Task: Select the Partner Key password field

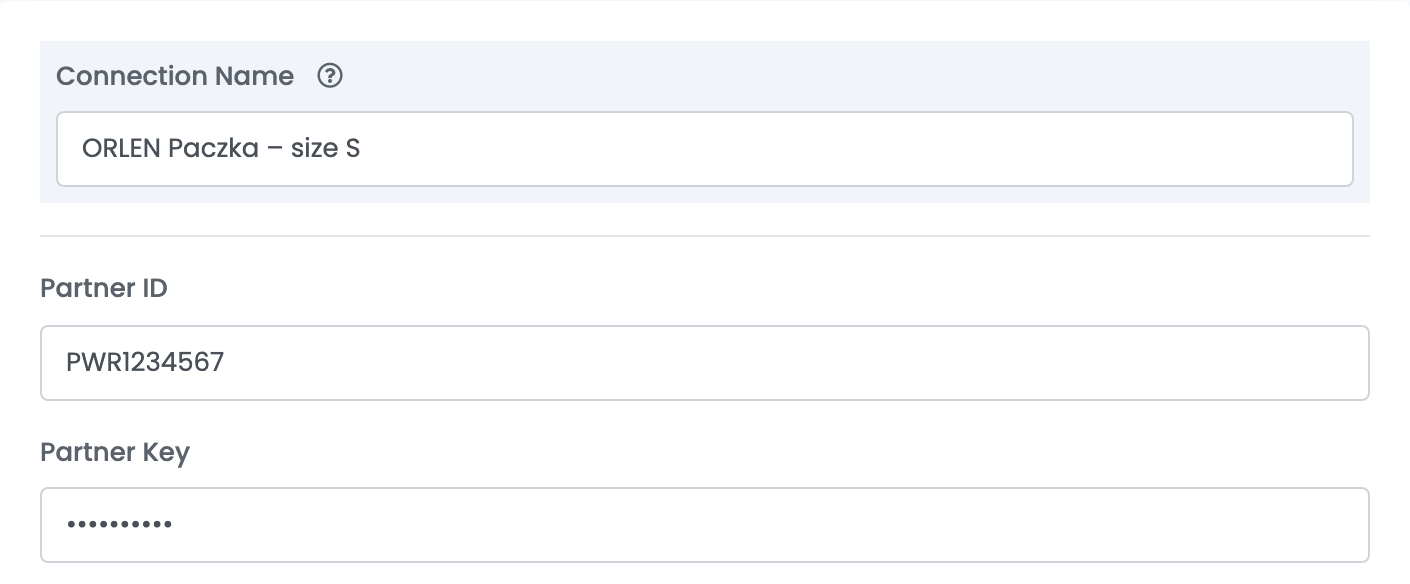Action: [705, 525]
